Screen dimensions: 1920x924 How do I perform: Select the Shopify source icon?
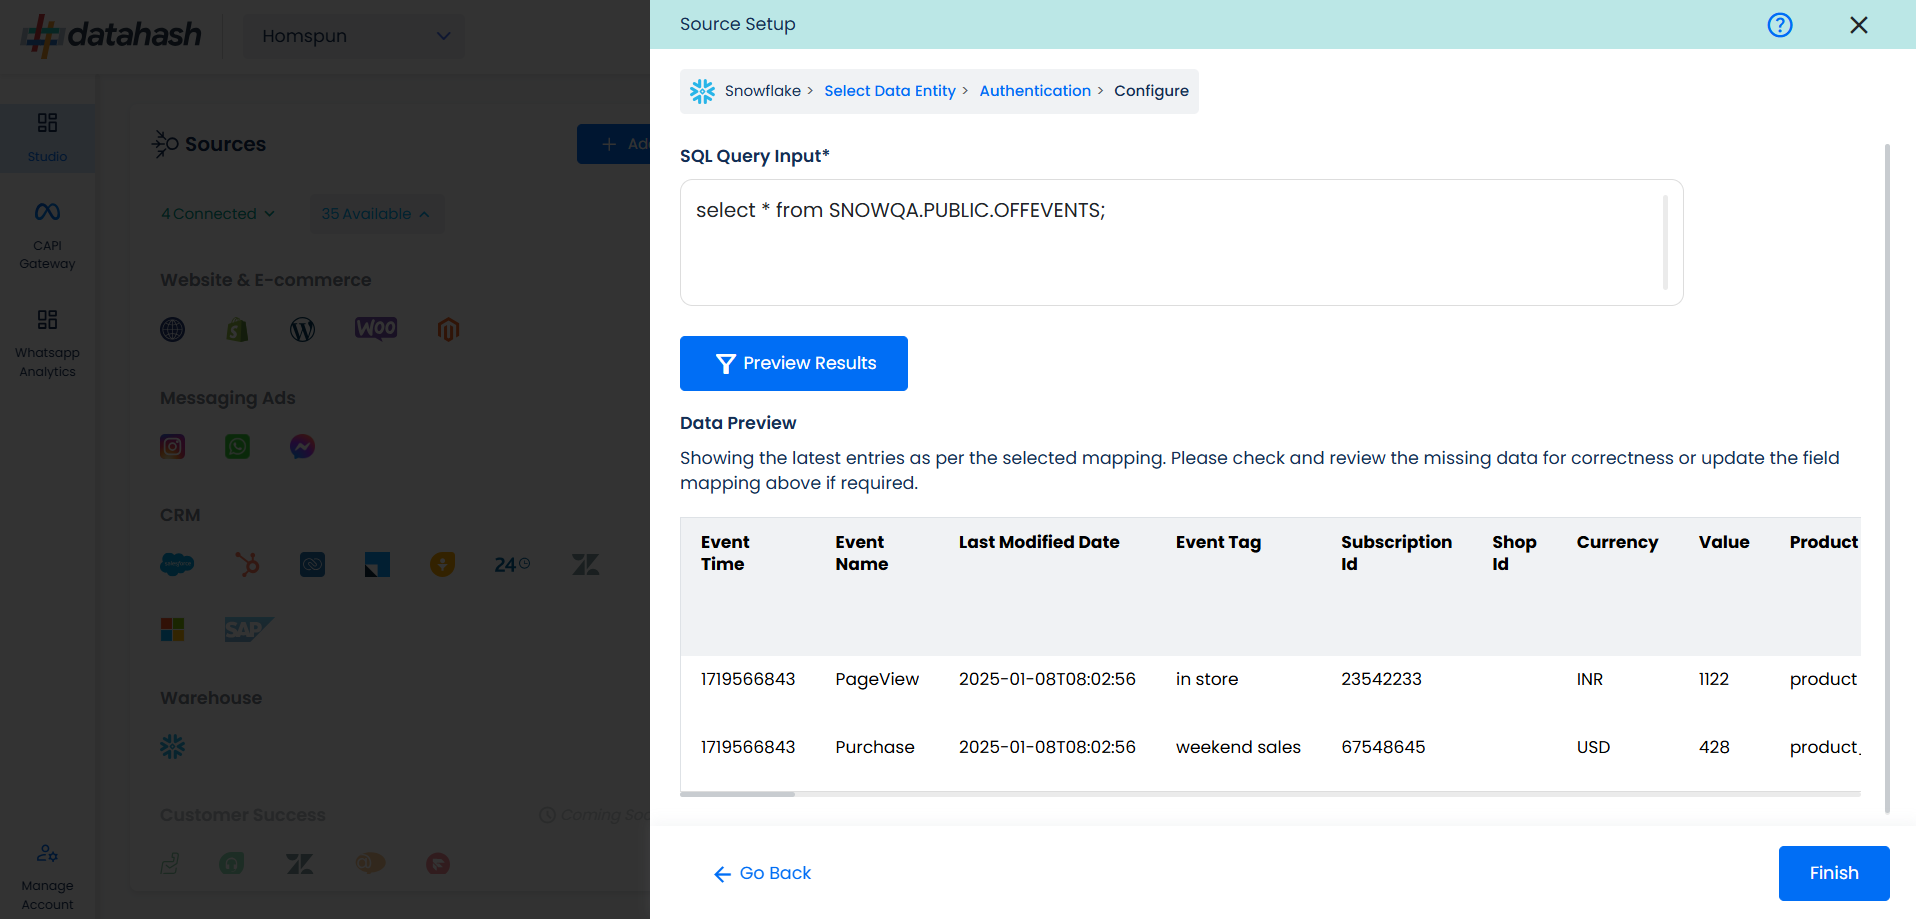[237, 330]
